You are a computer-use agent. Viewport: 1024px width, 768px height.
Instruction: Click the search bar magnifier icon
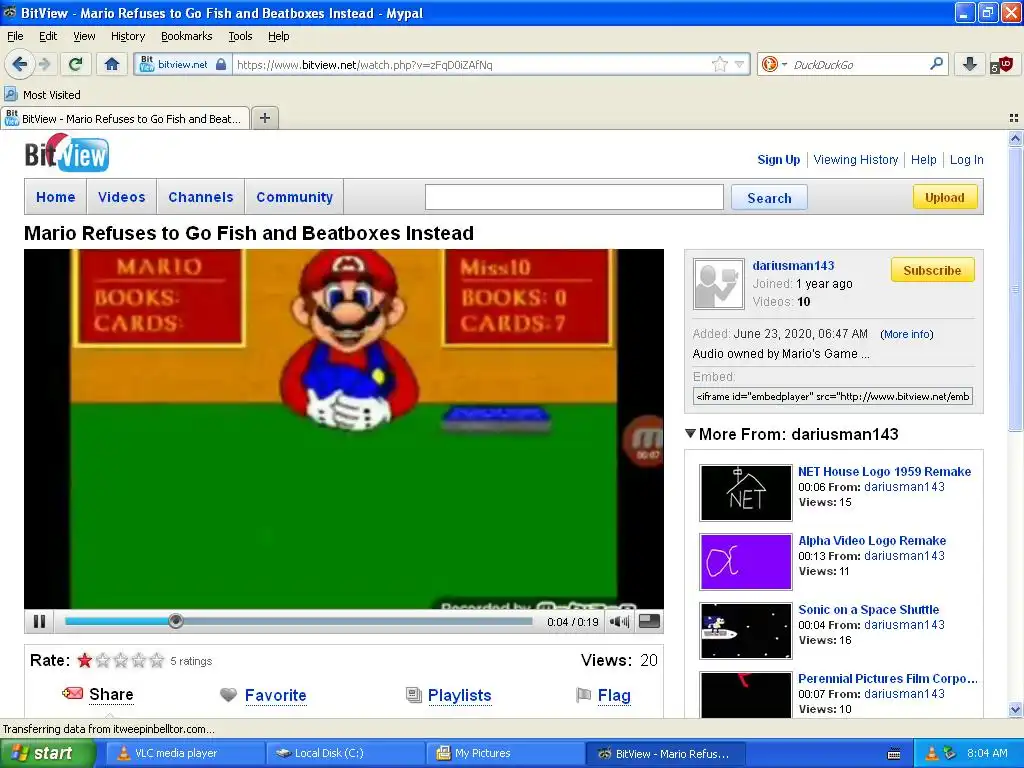(936, 64)
